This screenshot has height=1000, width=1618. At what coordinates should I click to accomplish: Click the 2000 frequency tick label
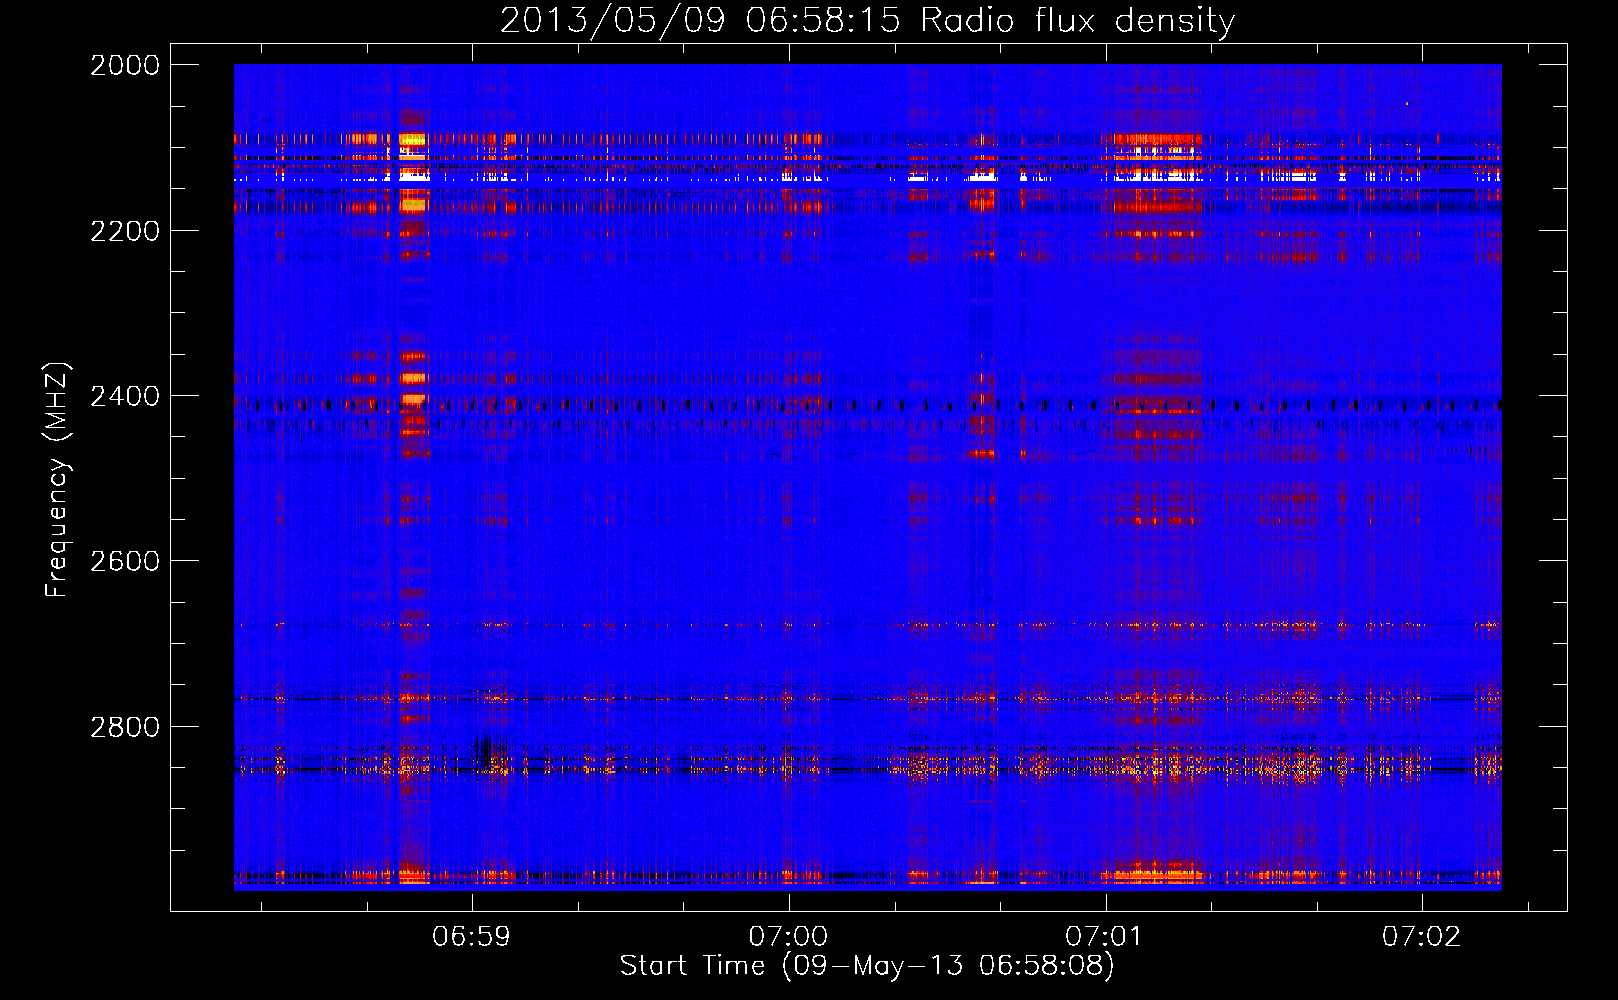(x=125, y=65)
